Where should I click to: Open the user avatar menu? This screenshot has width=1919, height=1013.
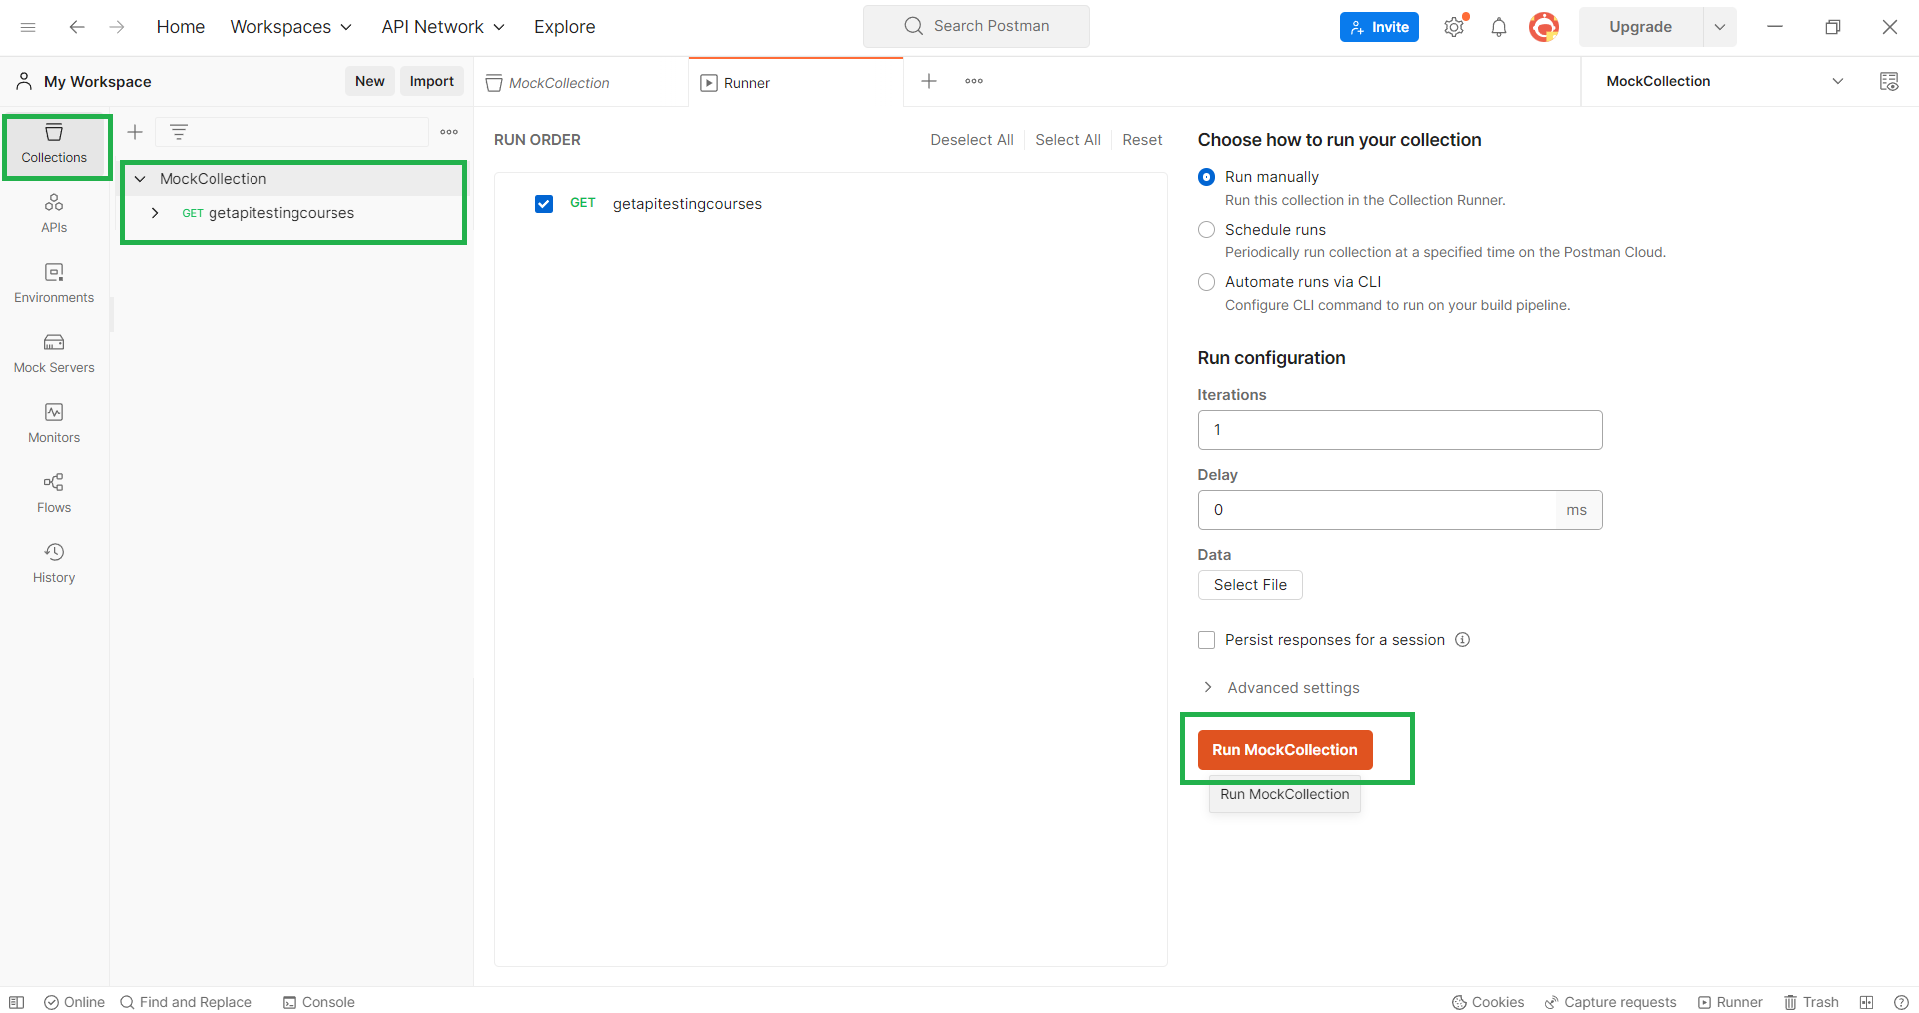(1544, 27)
